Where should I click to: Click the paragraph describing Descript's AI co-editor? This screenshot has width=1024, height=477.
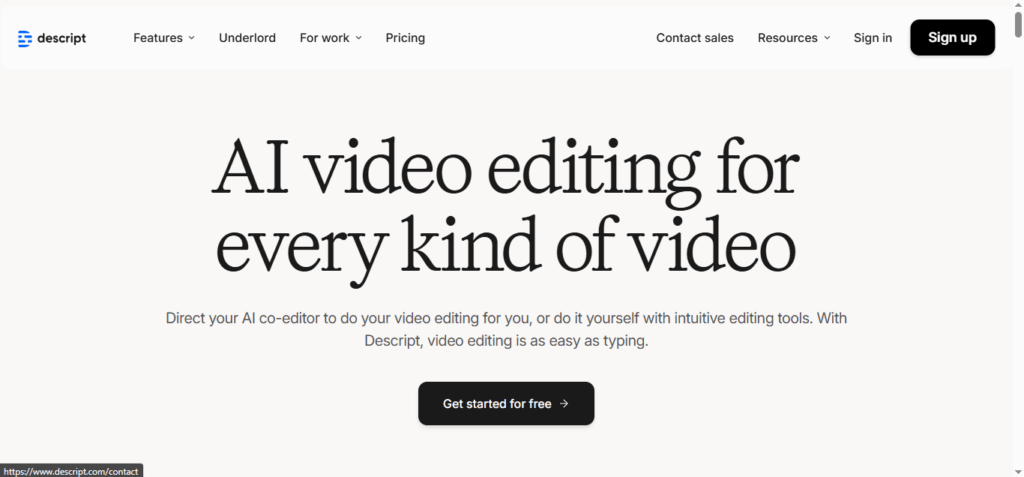click(x=505, y=329)
